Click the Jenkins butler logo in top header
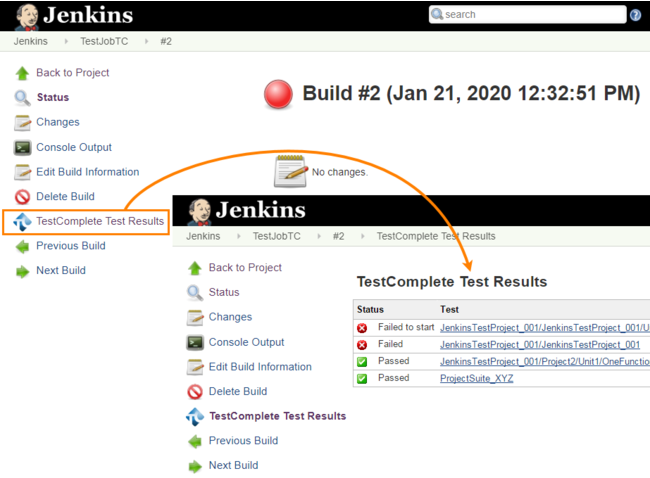Screen dimensions: 650x478 tap(27, 17)
